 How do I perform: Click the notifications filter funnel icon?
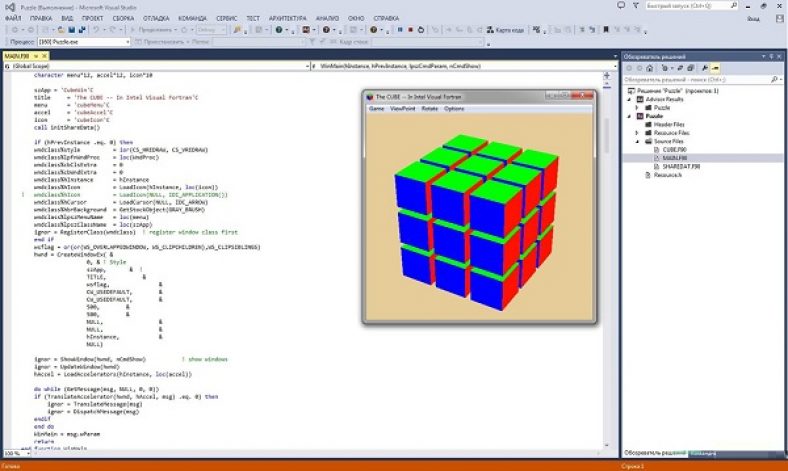coord(635,6)
